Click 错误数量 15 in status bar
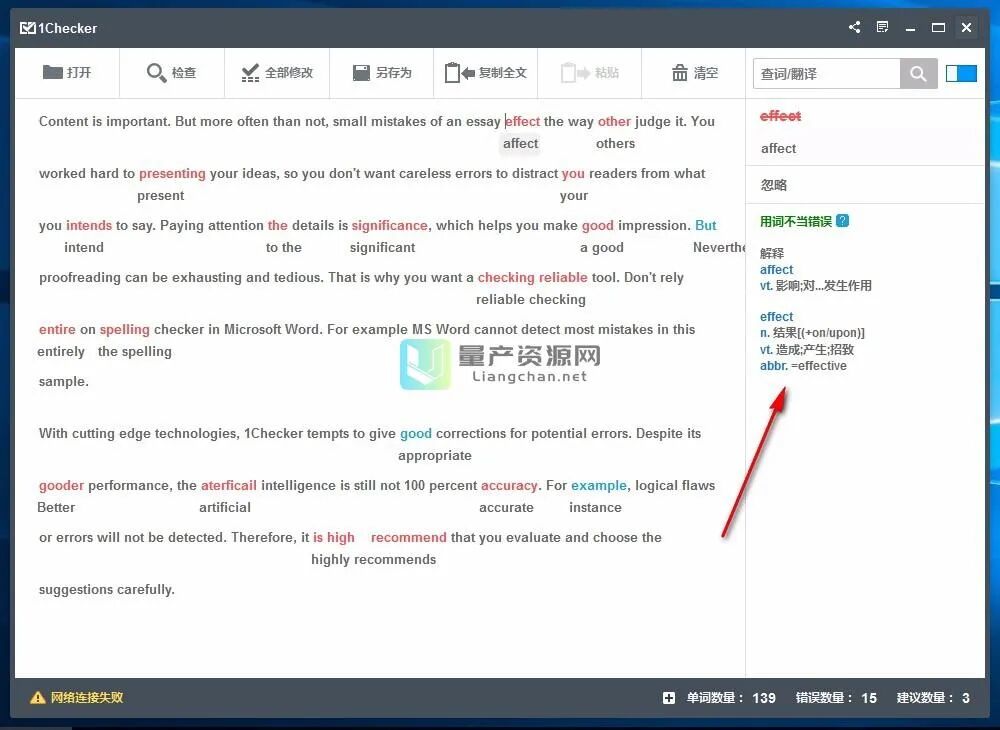 click(836, 698)
